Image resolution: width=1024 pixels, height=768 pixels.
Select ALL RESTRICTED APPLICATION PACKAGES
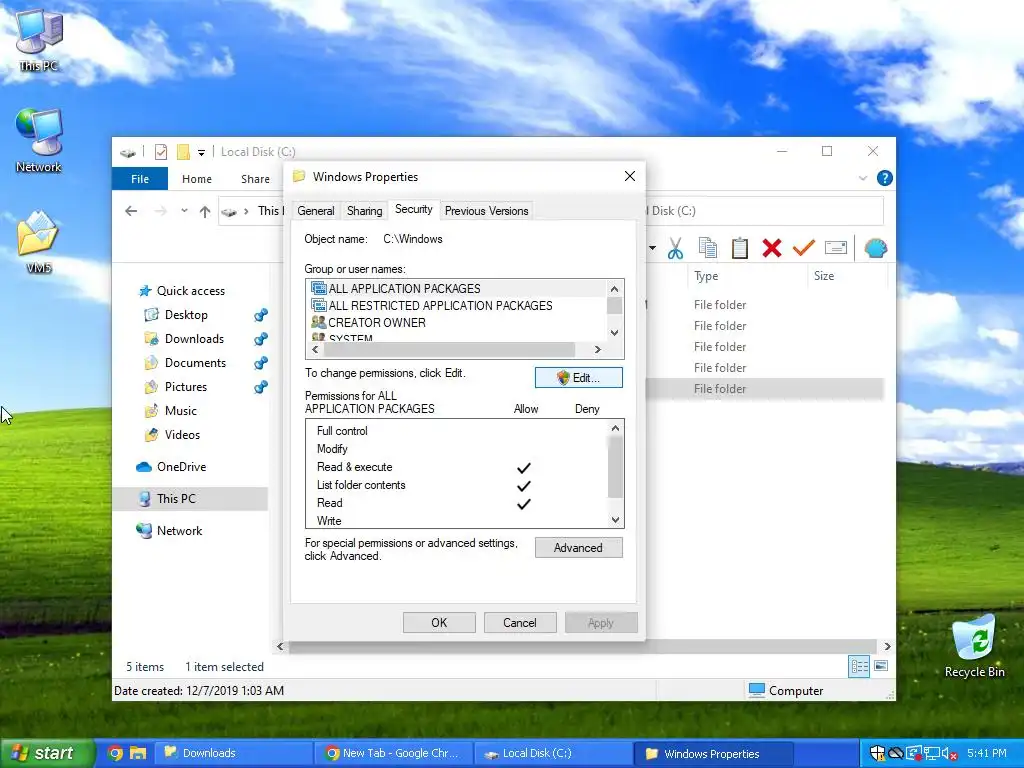click(455, 306)
